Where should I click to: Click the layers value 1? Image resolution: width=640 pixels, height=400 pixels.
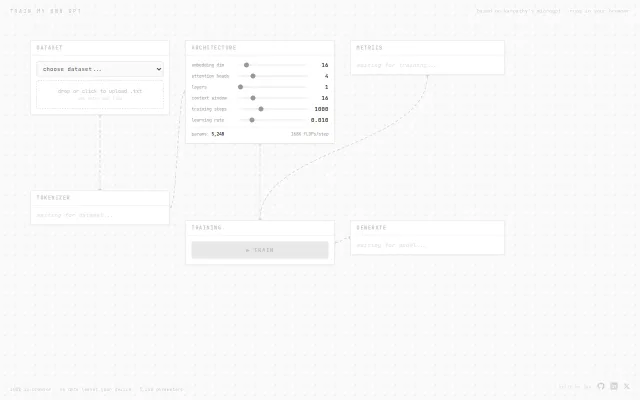326,87
